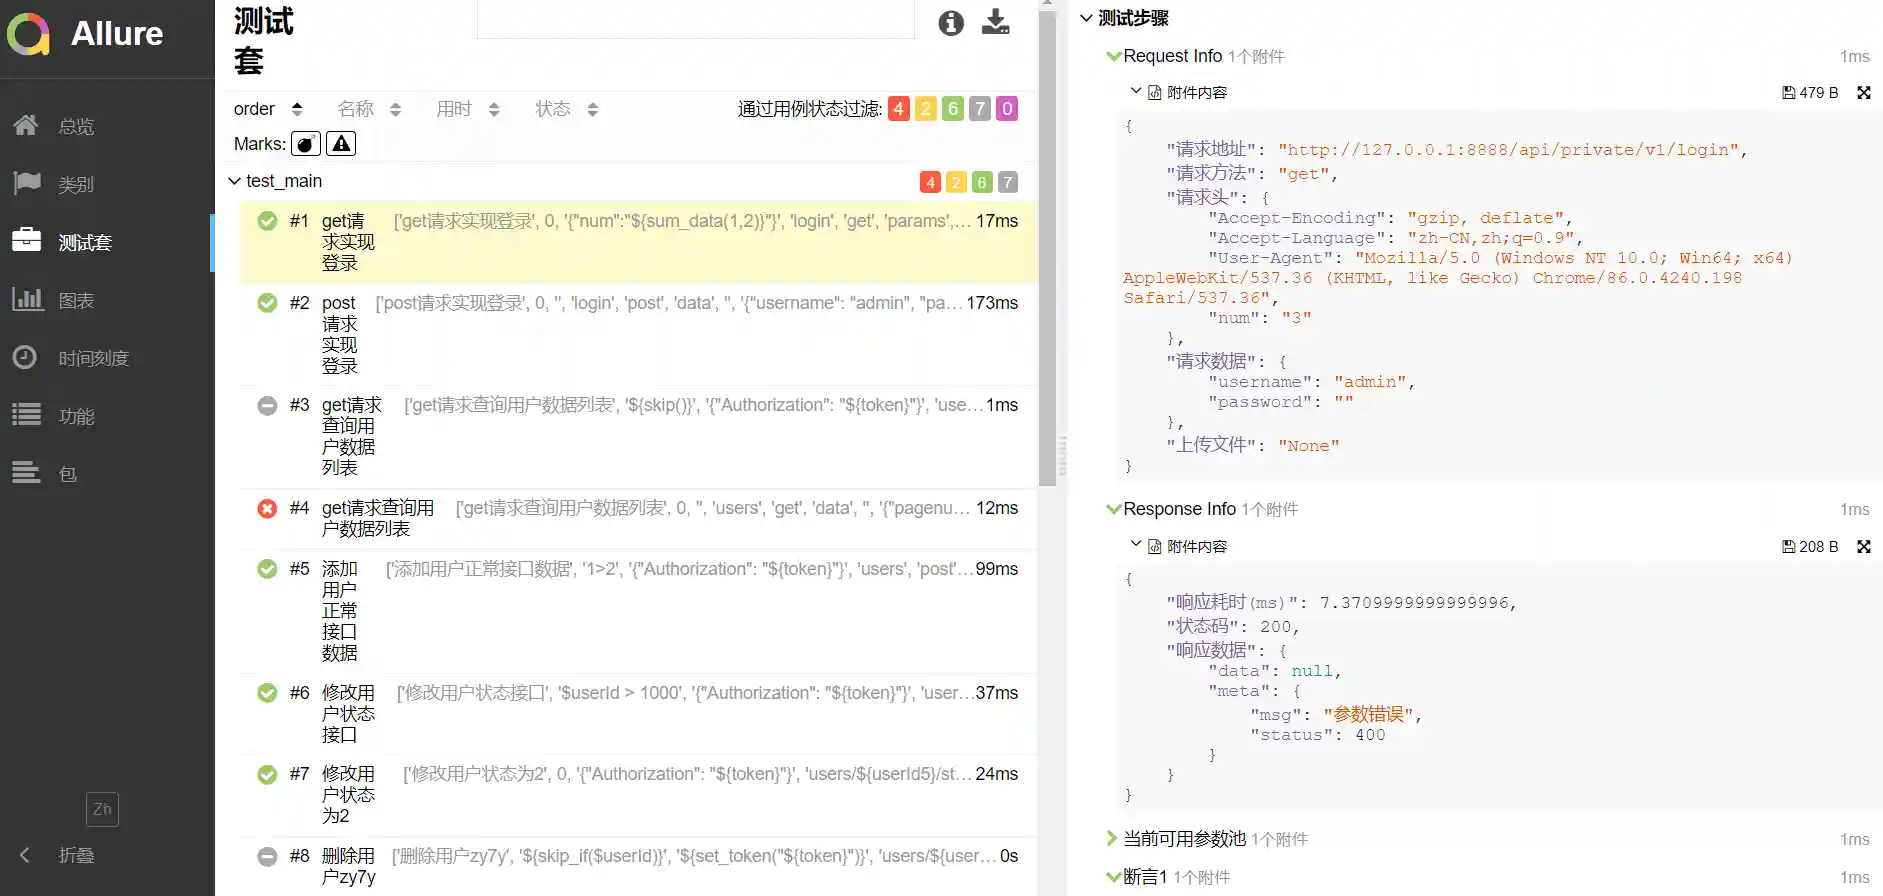The height and width of the screenshot is (896, 1883).
Task: Open Categories section with flag icon
Action: (27, 184)
